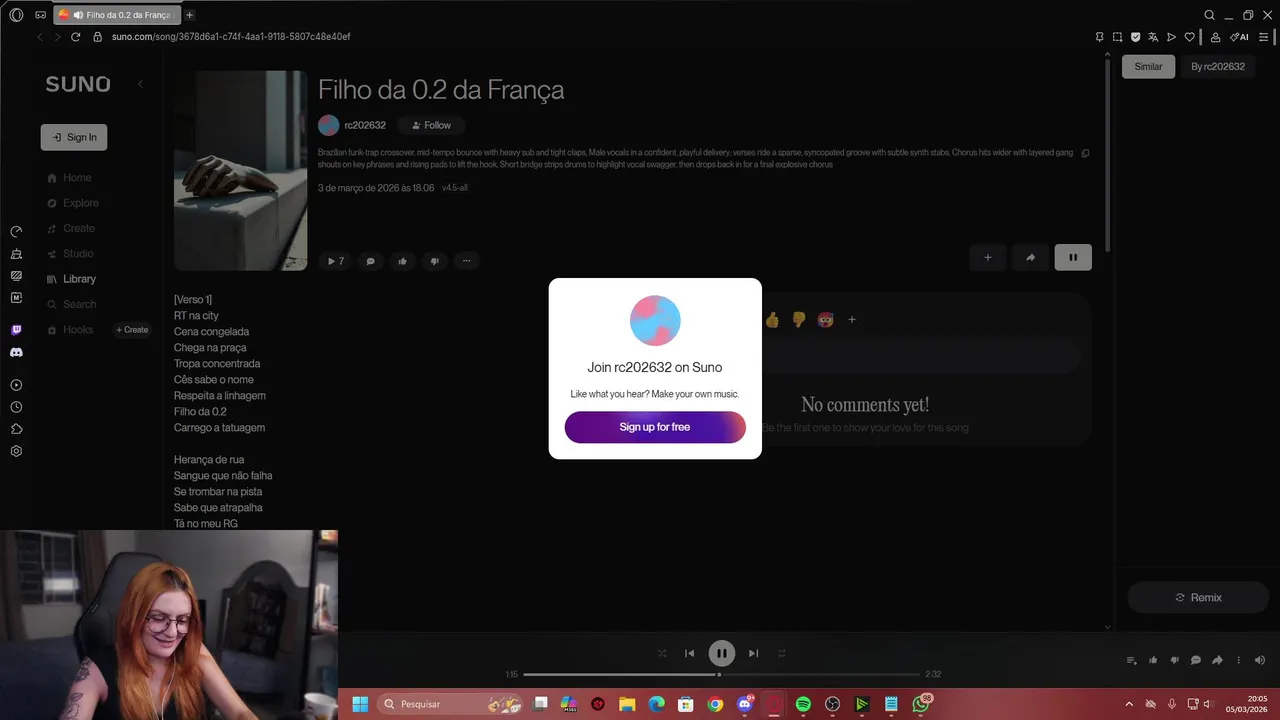
Task: Click the + Create hooks button
Action: pyautogui.click(x=132, y=330)
